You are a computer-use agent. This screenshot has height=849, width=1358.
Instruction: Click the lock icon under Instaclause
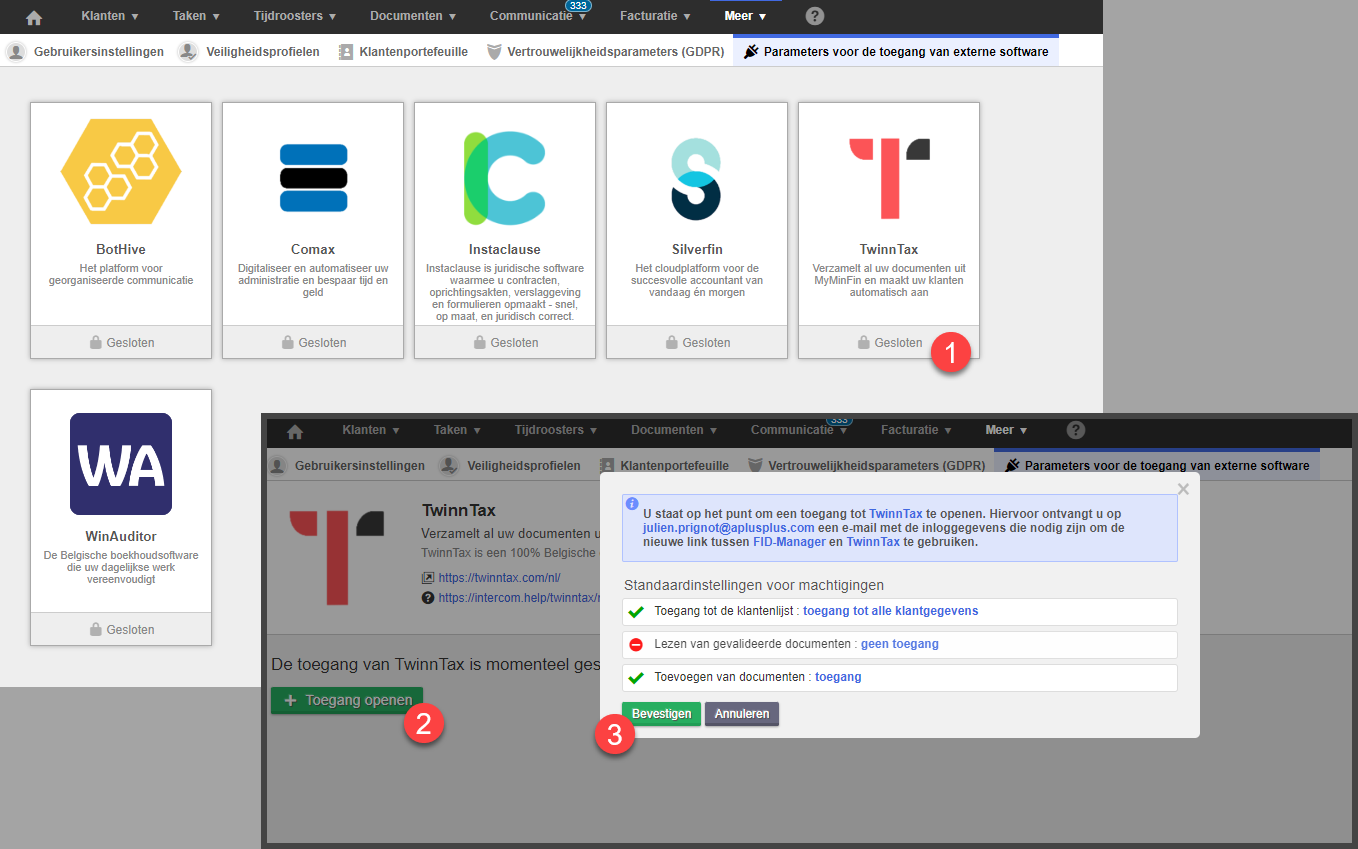point(480,342)
